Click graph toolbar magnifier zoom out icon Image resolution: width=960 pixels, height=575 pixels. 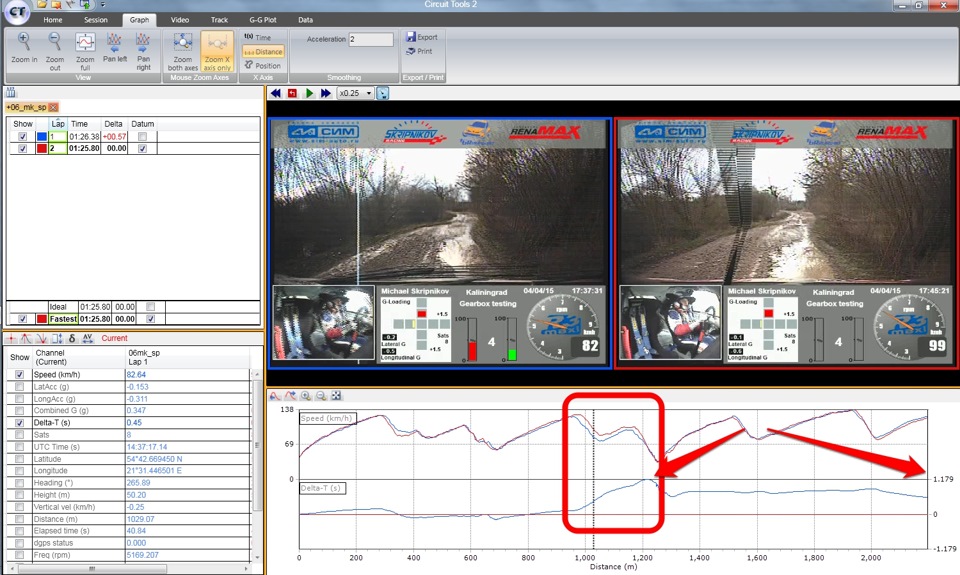coord(321,396)
